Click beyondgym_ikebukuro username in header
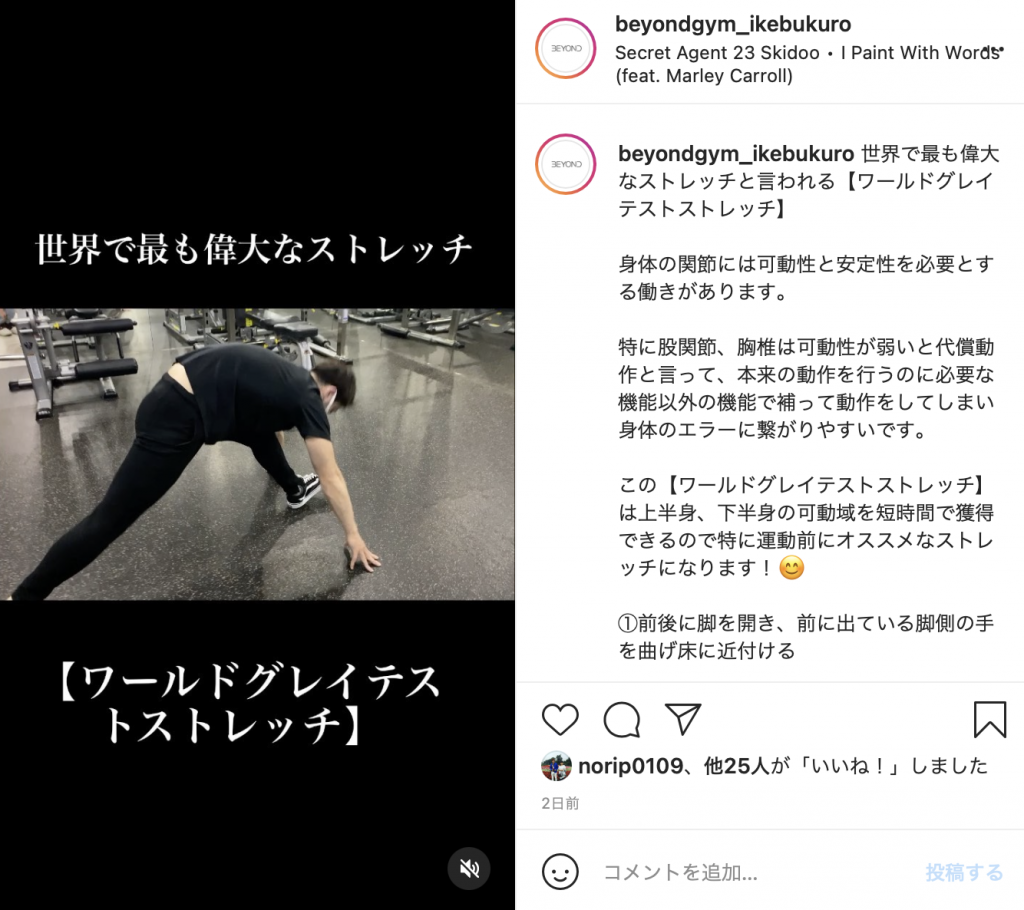The height and width of the screenshot is (910, 1024). [x=733, y=24]
